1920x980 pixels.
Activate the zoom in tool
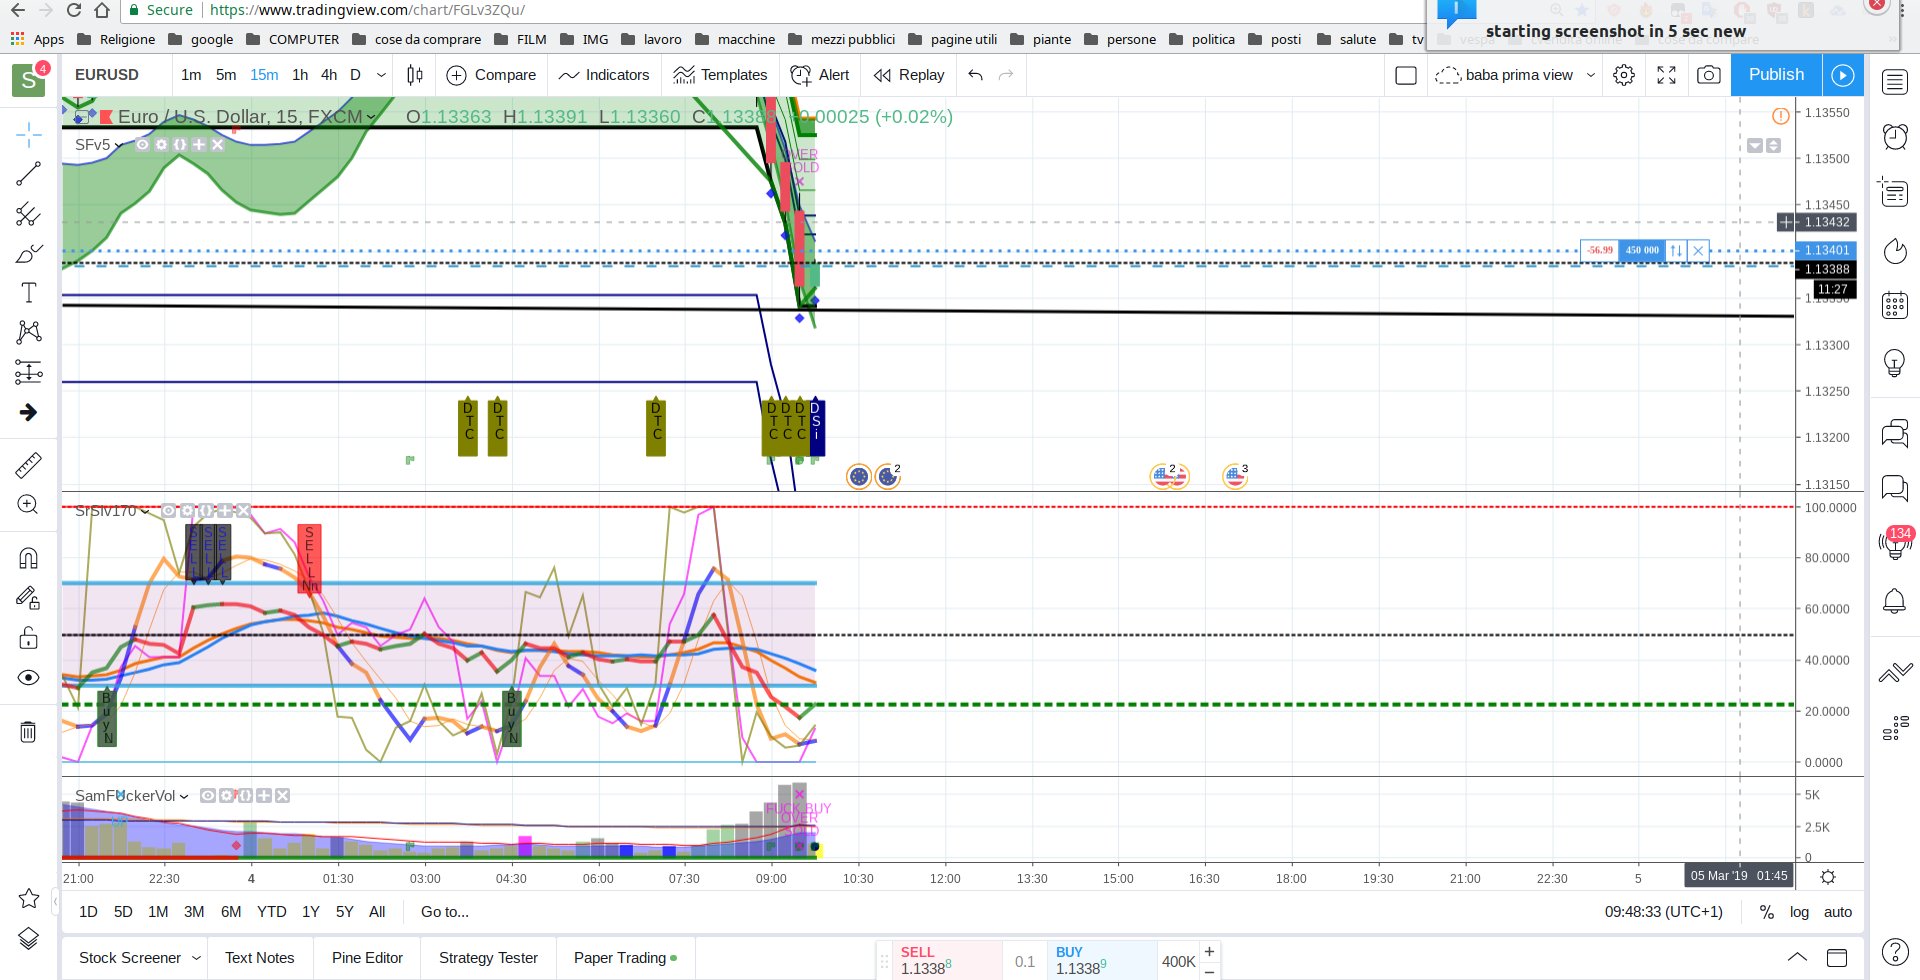(x=29, y=504)
